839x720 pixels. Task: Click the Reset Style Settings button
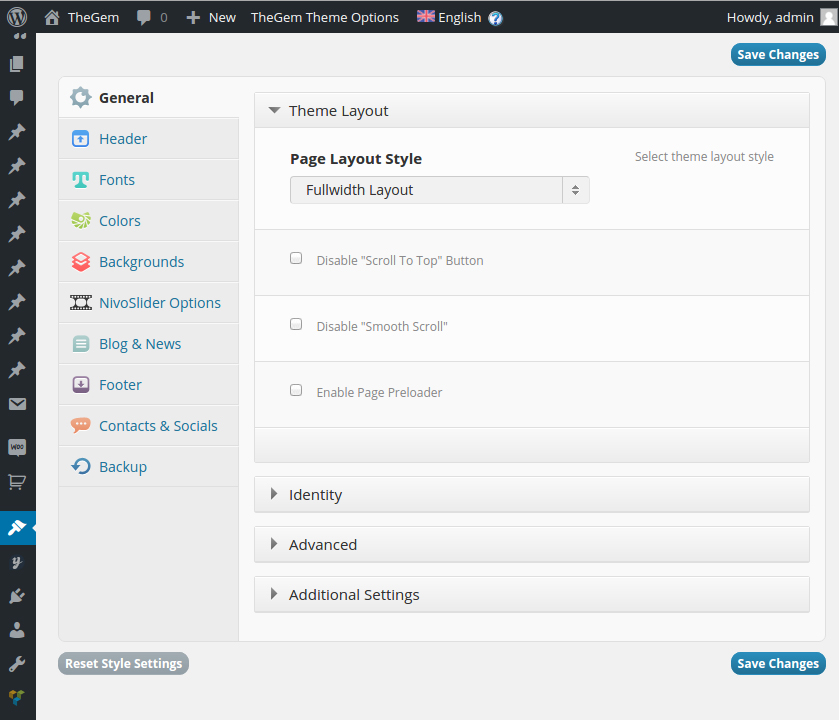123,663
